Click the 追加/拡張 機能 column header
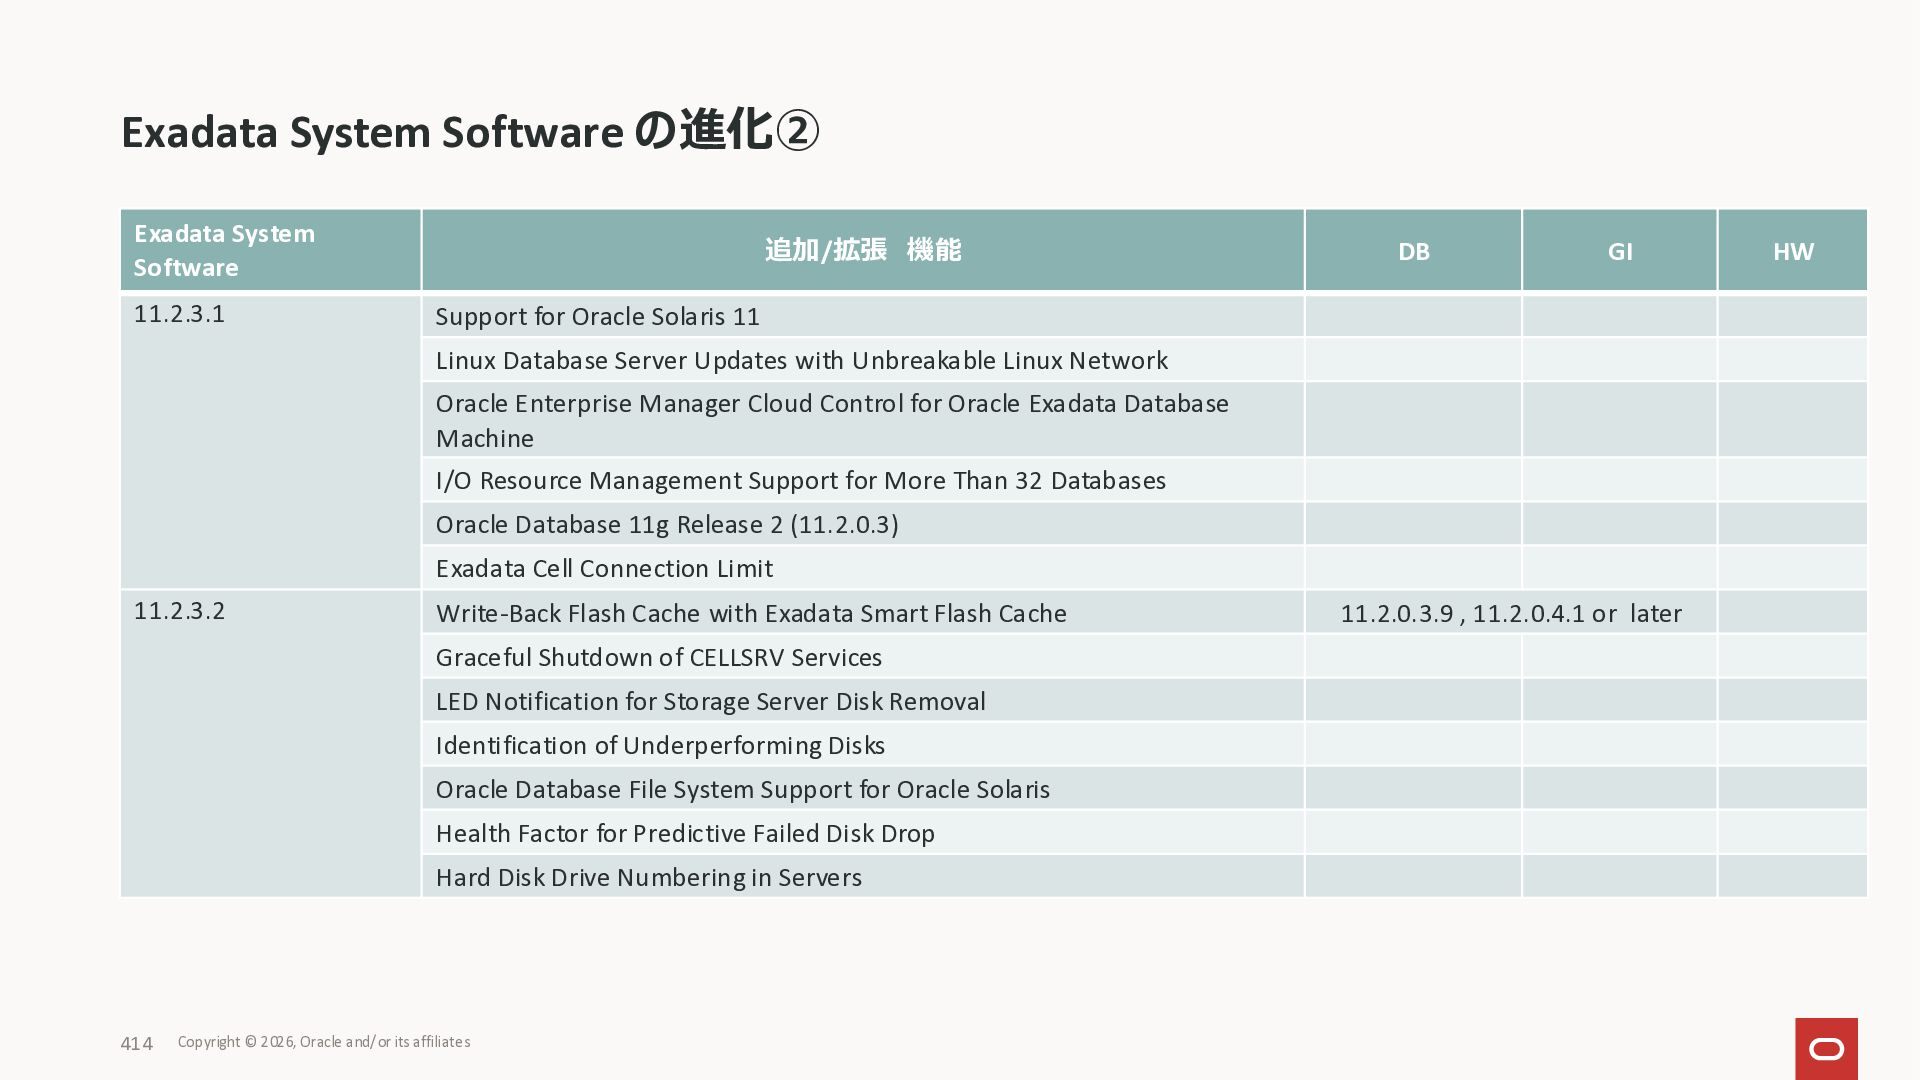Screen dimensions: 1920x1080 pos(862,250)
